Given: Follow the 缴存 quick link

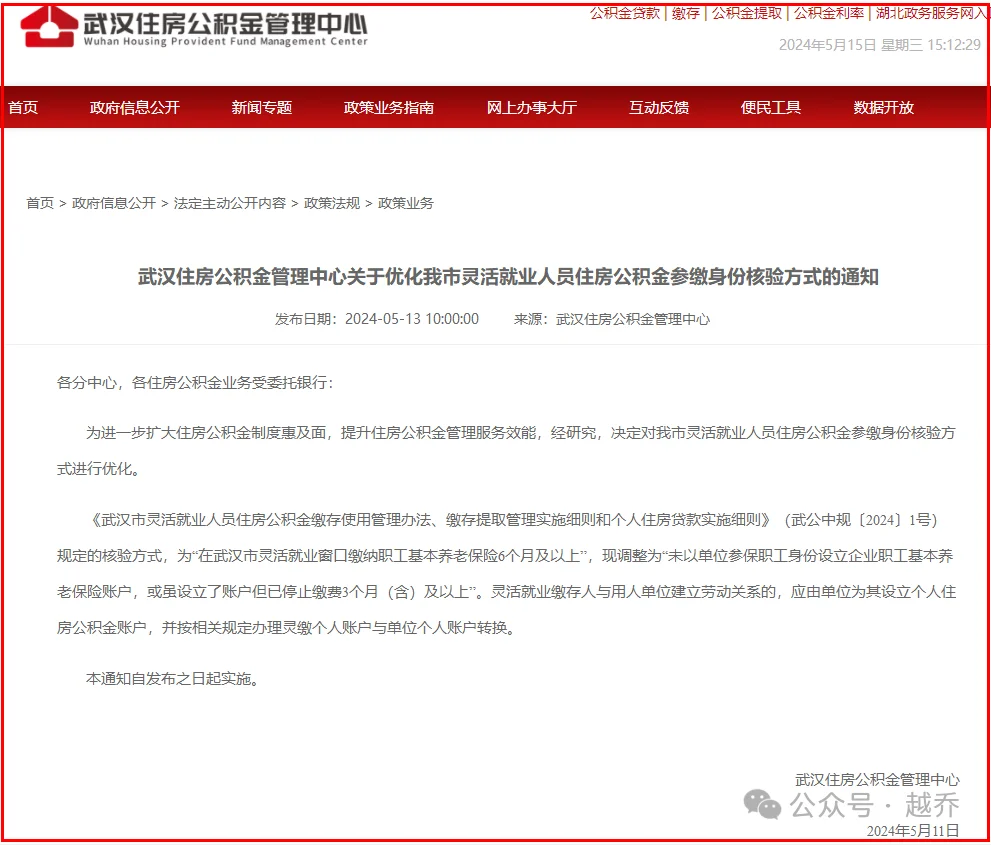Looking at the screenshot, I should [x=686, y=13].
